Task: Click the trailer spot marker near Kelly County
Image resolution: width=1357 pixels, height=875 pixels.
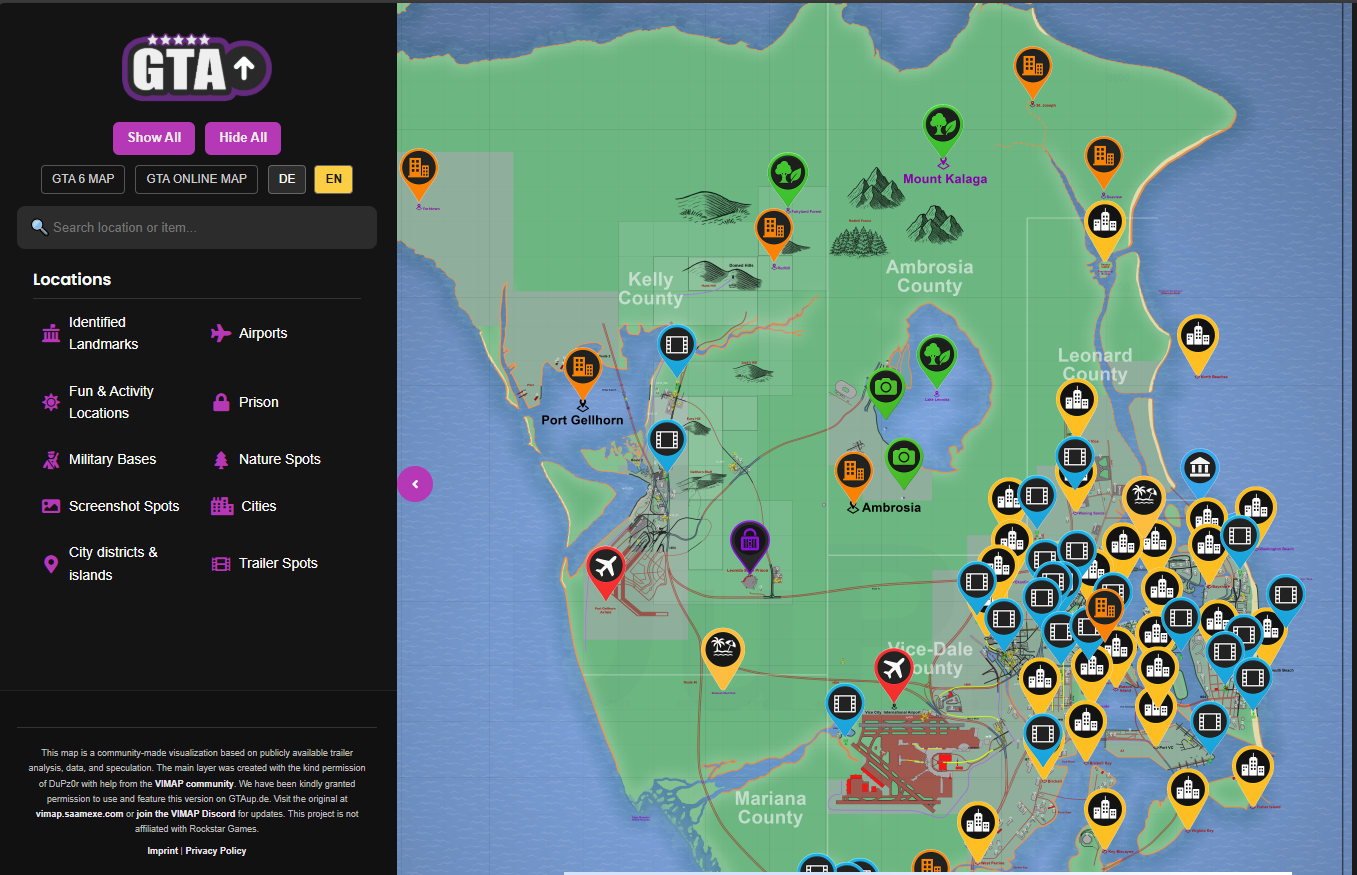Action: (x=677, y=350)
